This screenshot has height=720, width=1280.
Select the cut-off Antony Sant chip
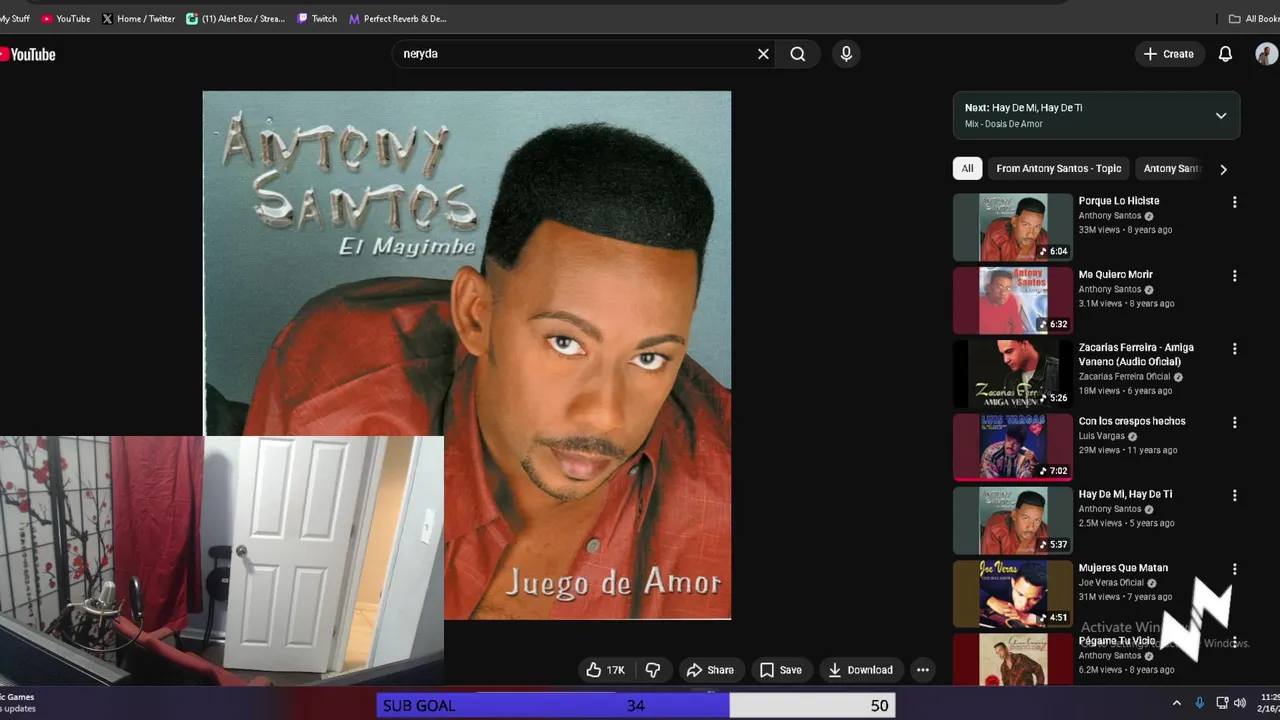click(1171, 169)
